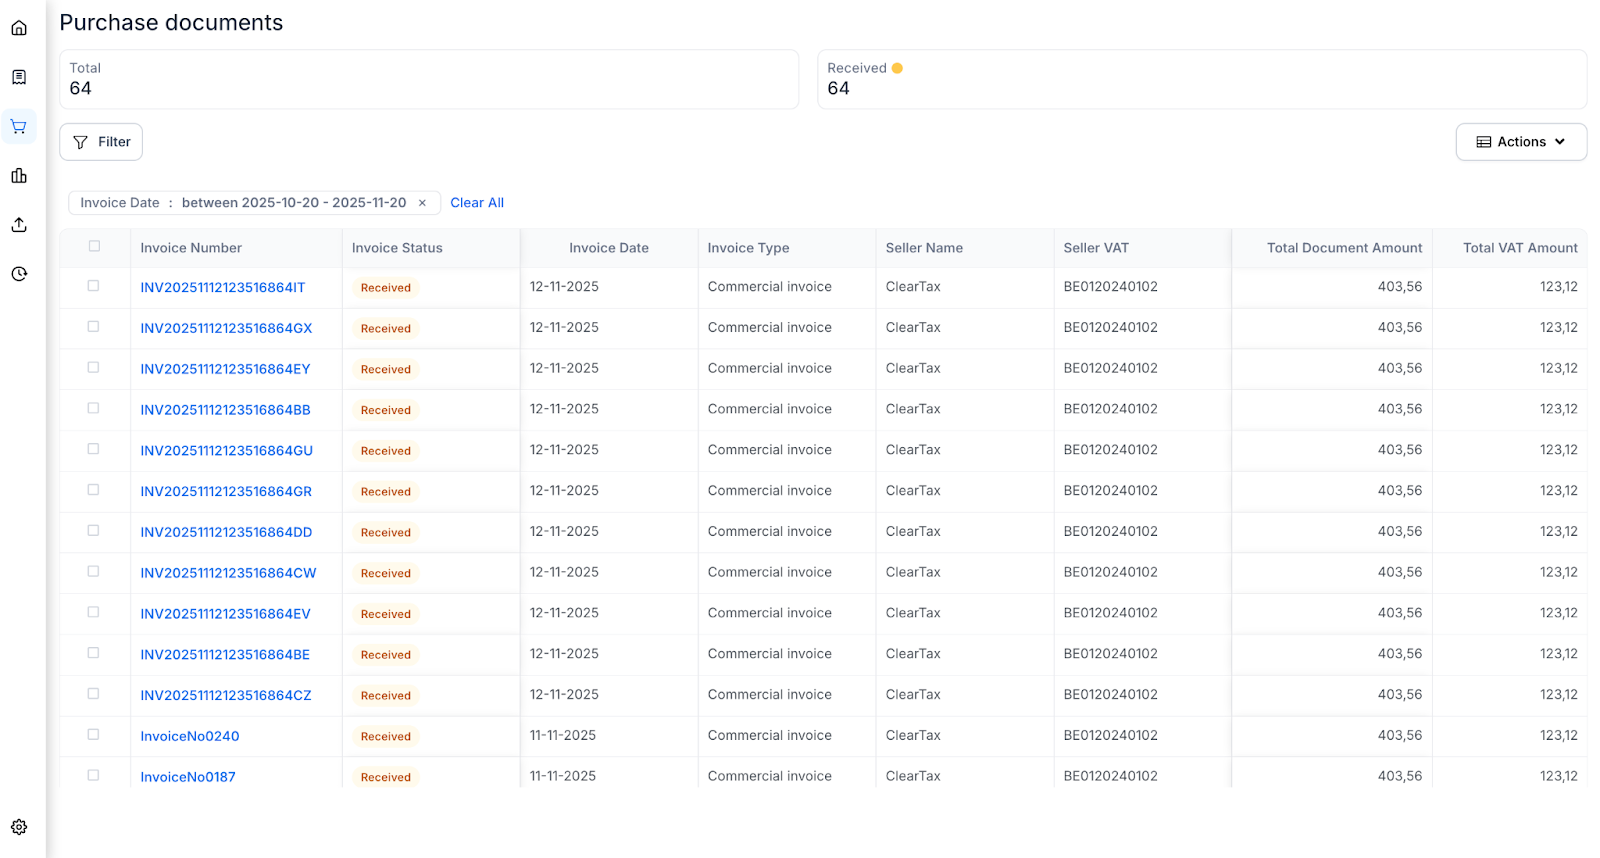The image size is (1600, 858).
Task: Open settings gear icon
Action: click(19, 827)
